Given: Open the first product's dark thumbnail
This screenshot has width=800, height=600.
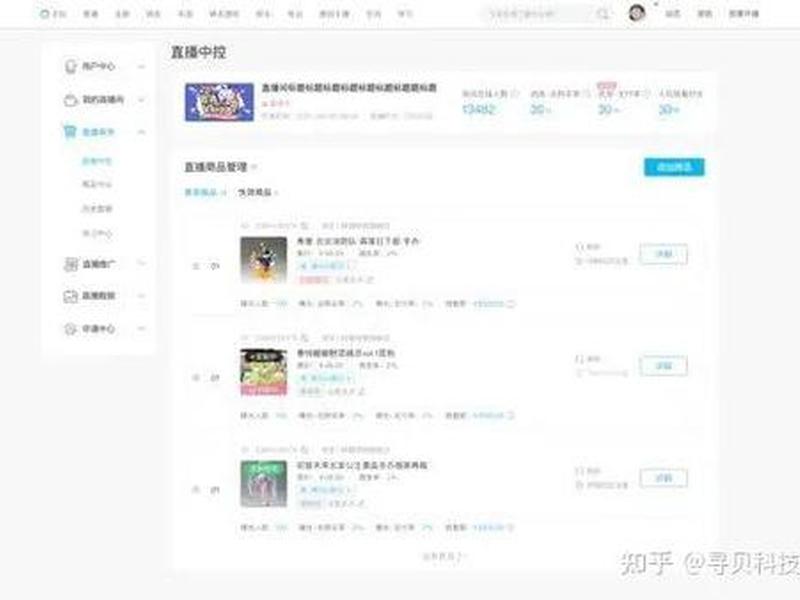Looking at the screenshot, I should coord(264,260).
